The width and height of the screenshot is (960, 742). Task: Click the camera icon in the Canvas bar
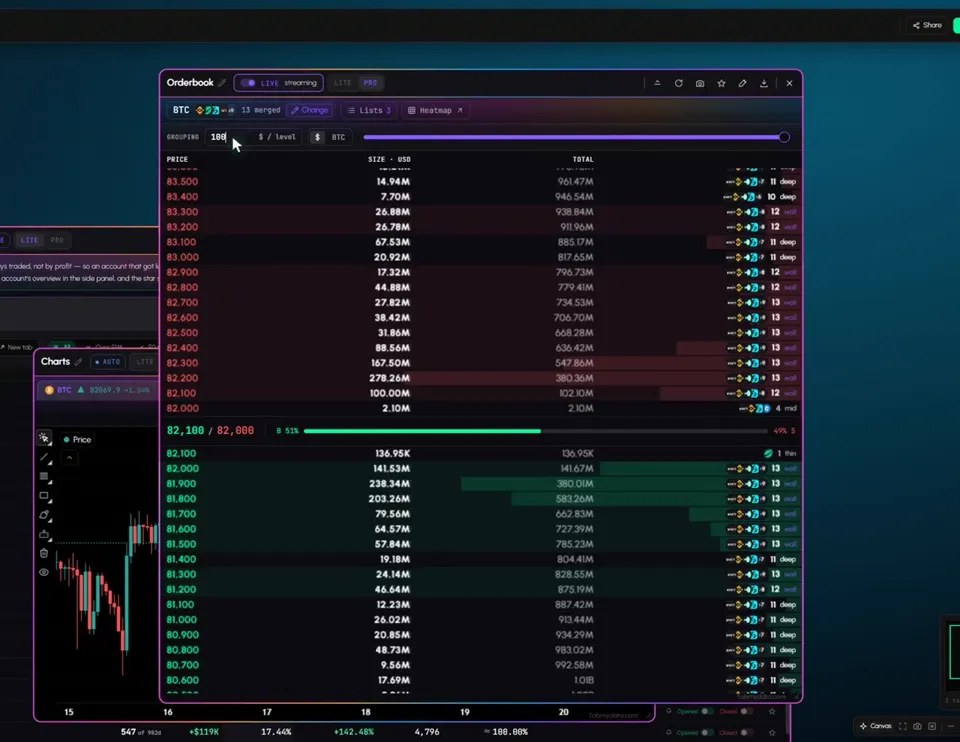917,726
